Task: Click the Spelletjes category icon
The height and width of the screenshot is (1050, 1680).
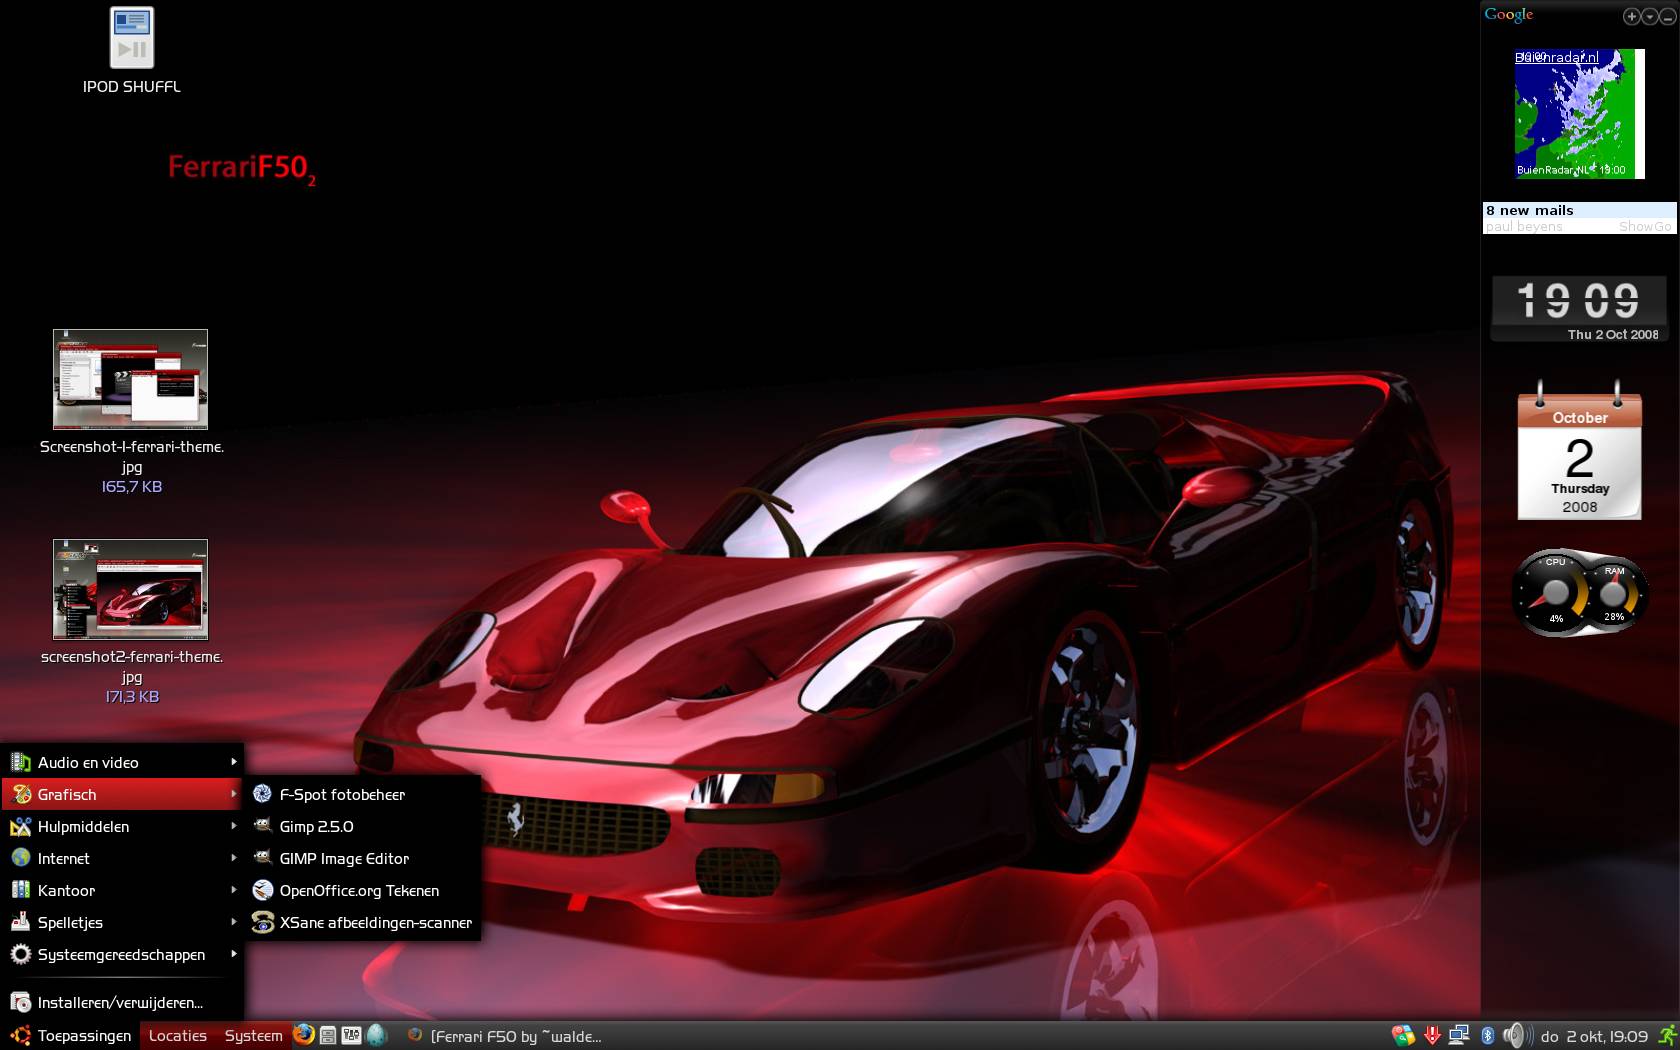Action: tap(20, 922)
